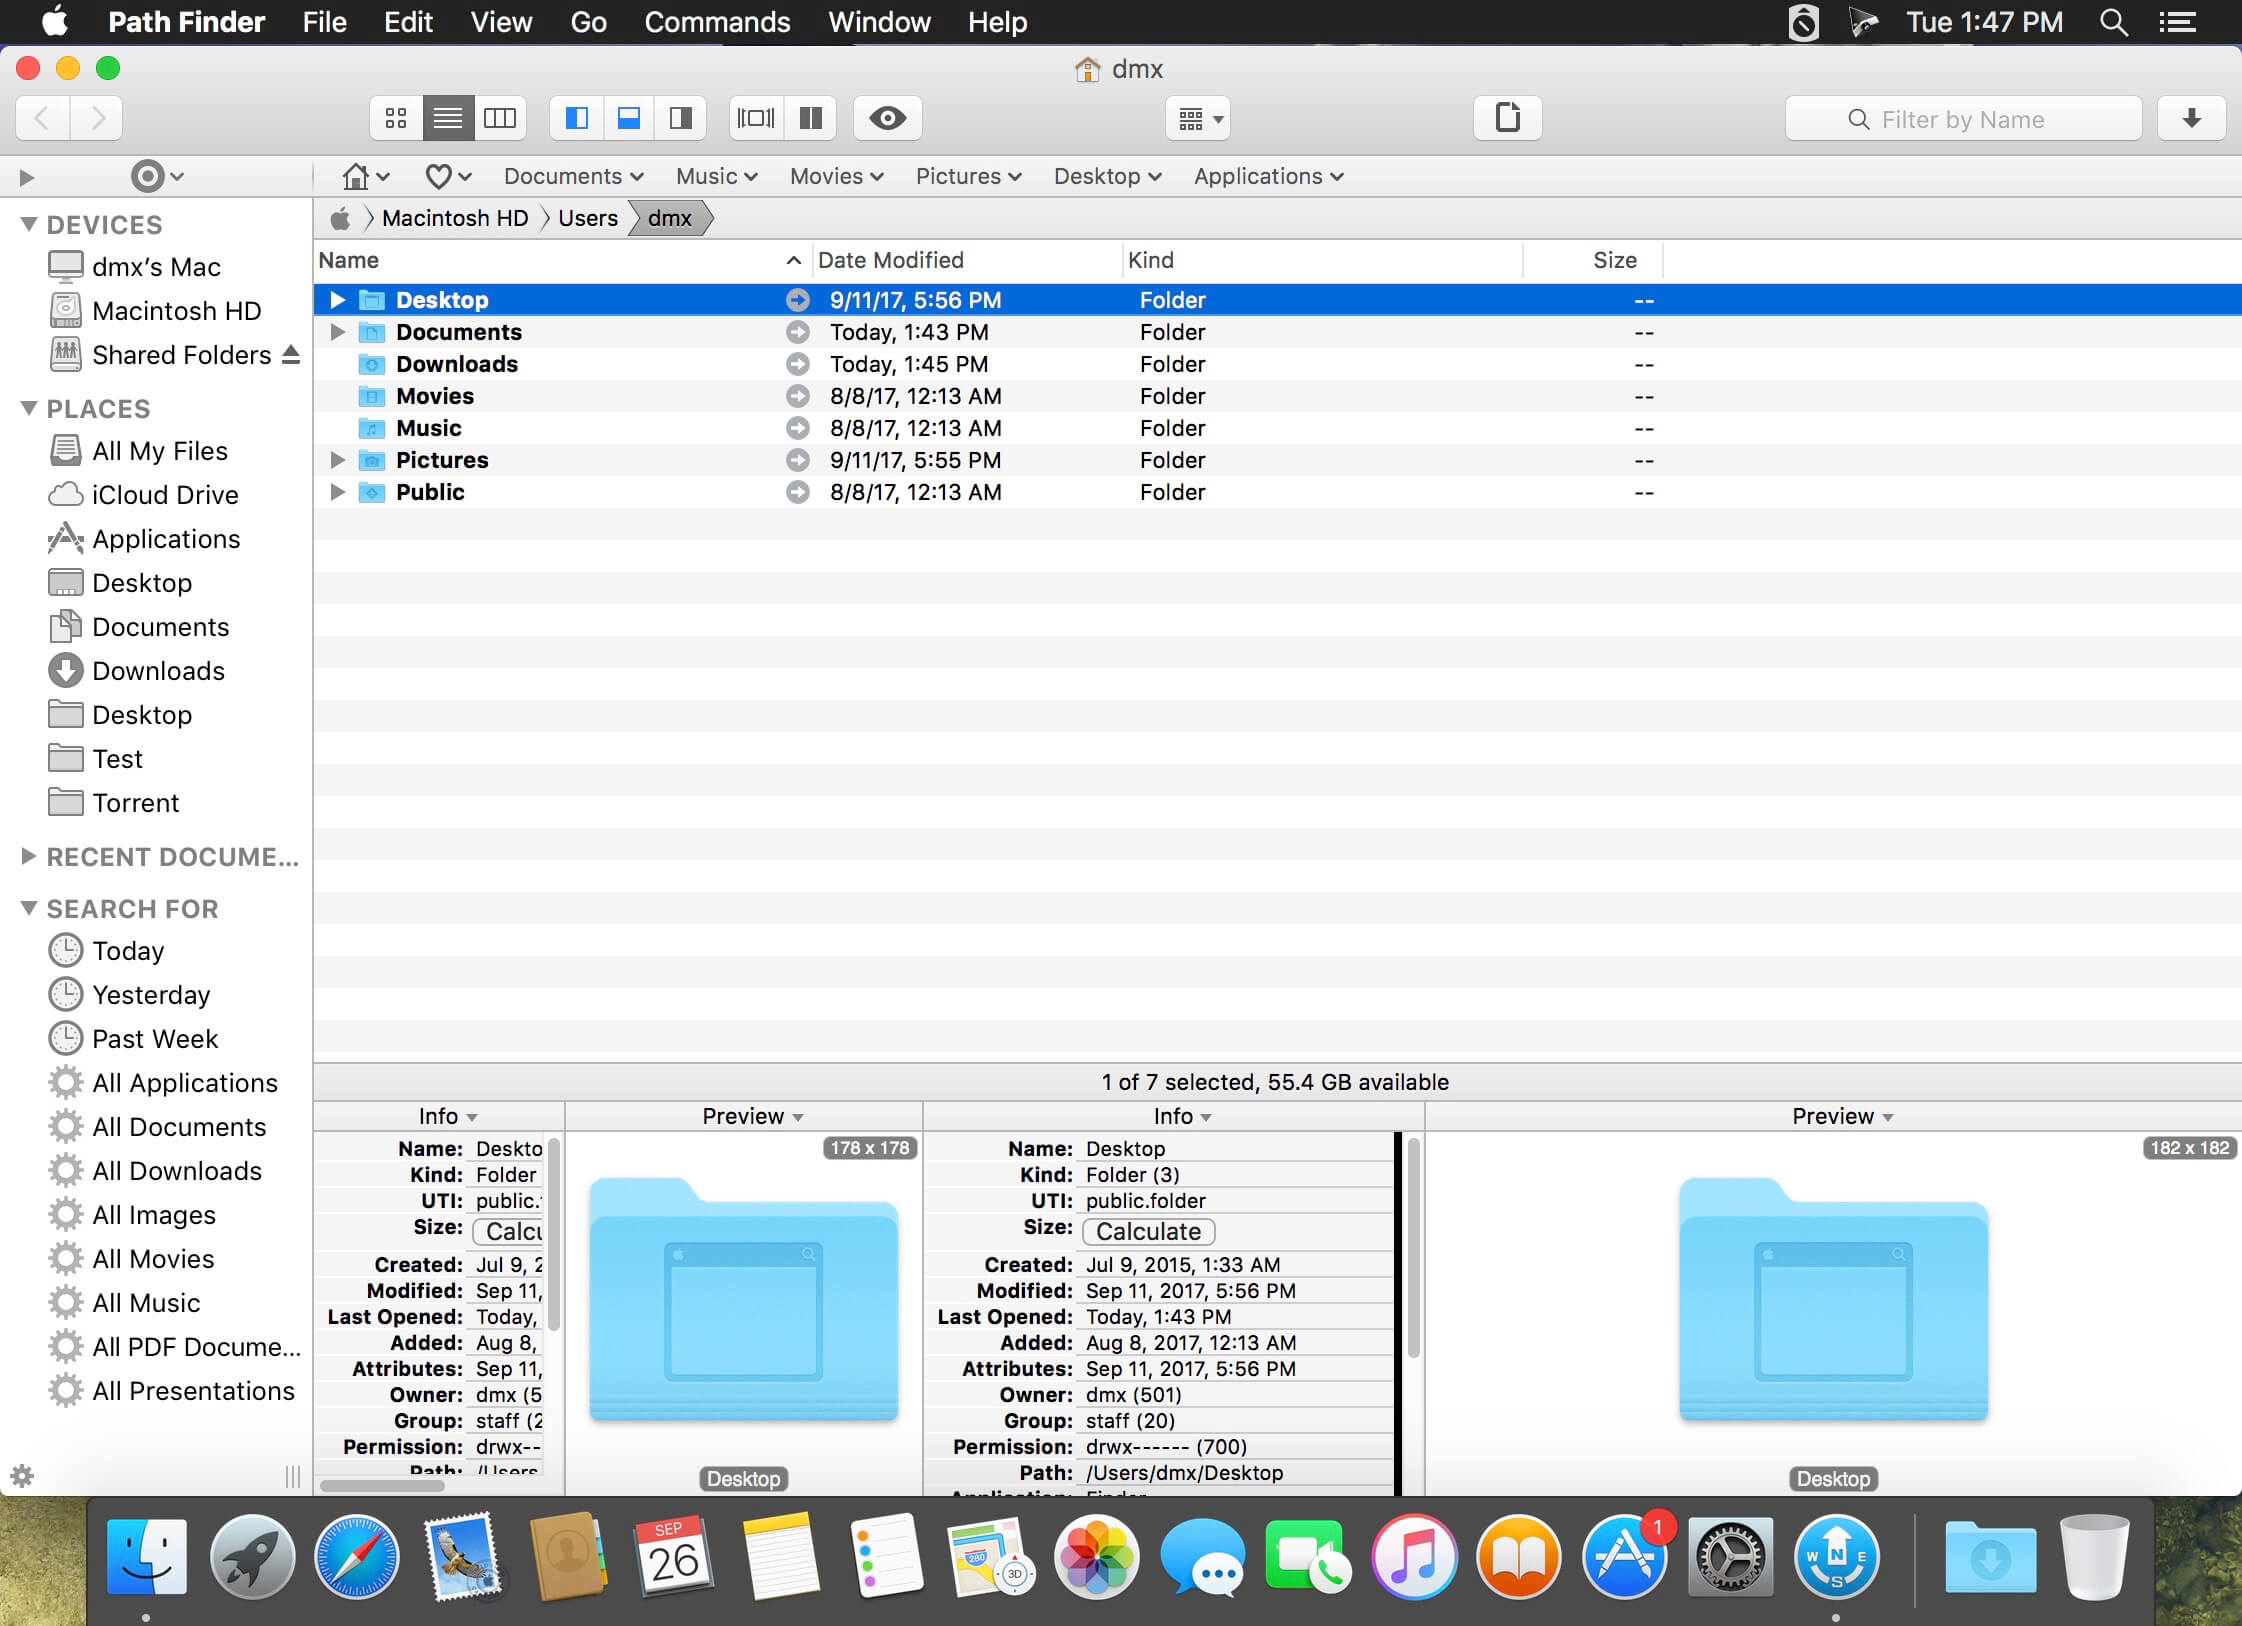
Task: Switch to list view mode
Action: point(448,118)
